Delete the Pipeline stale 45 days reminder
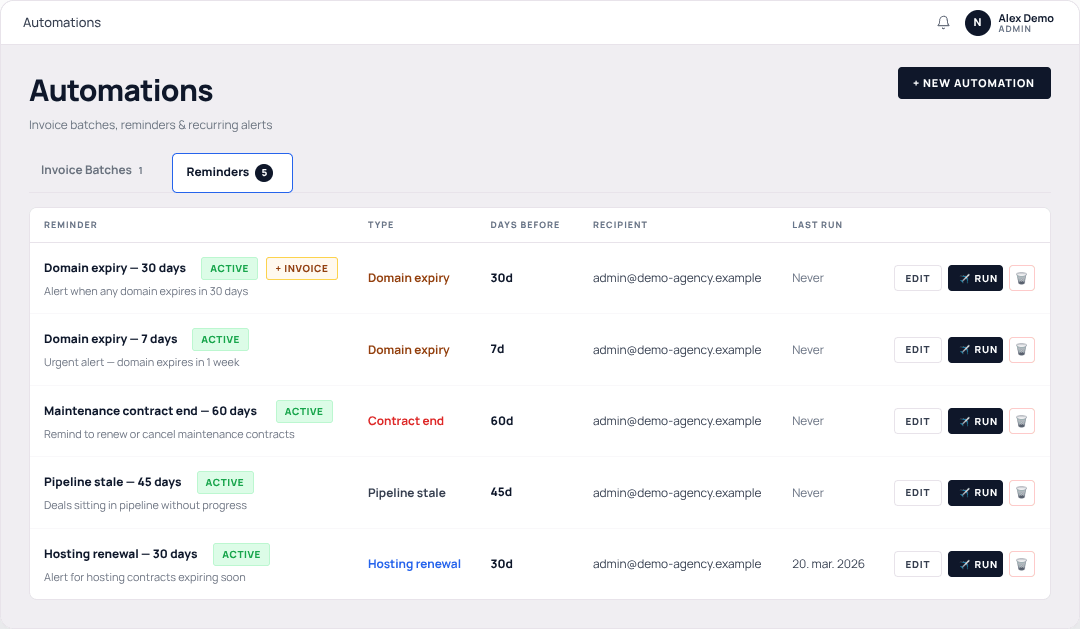This screenshot has width=1080, height=629. coord(1021,493)
